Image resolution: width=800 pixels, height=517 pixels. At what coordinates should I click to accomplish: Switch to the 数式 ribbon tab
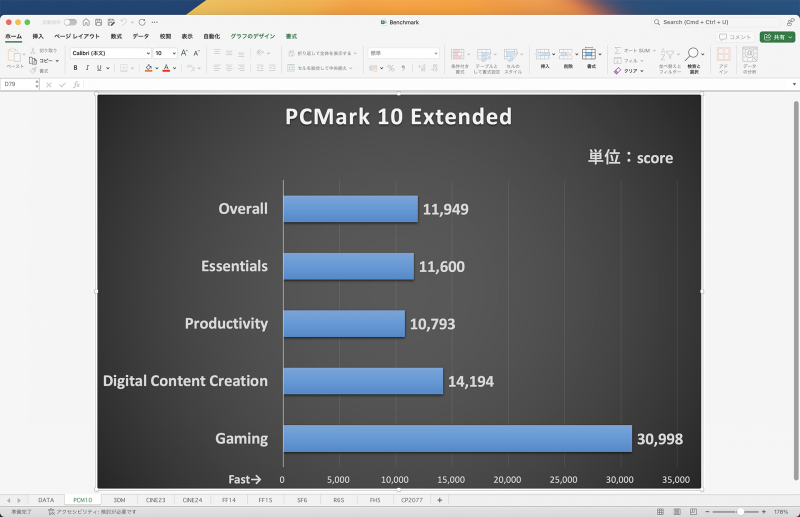pyautogui.click(x=116, y=36)
